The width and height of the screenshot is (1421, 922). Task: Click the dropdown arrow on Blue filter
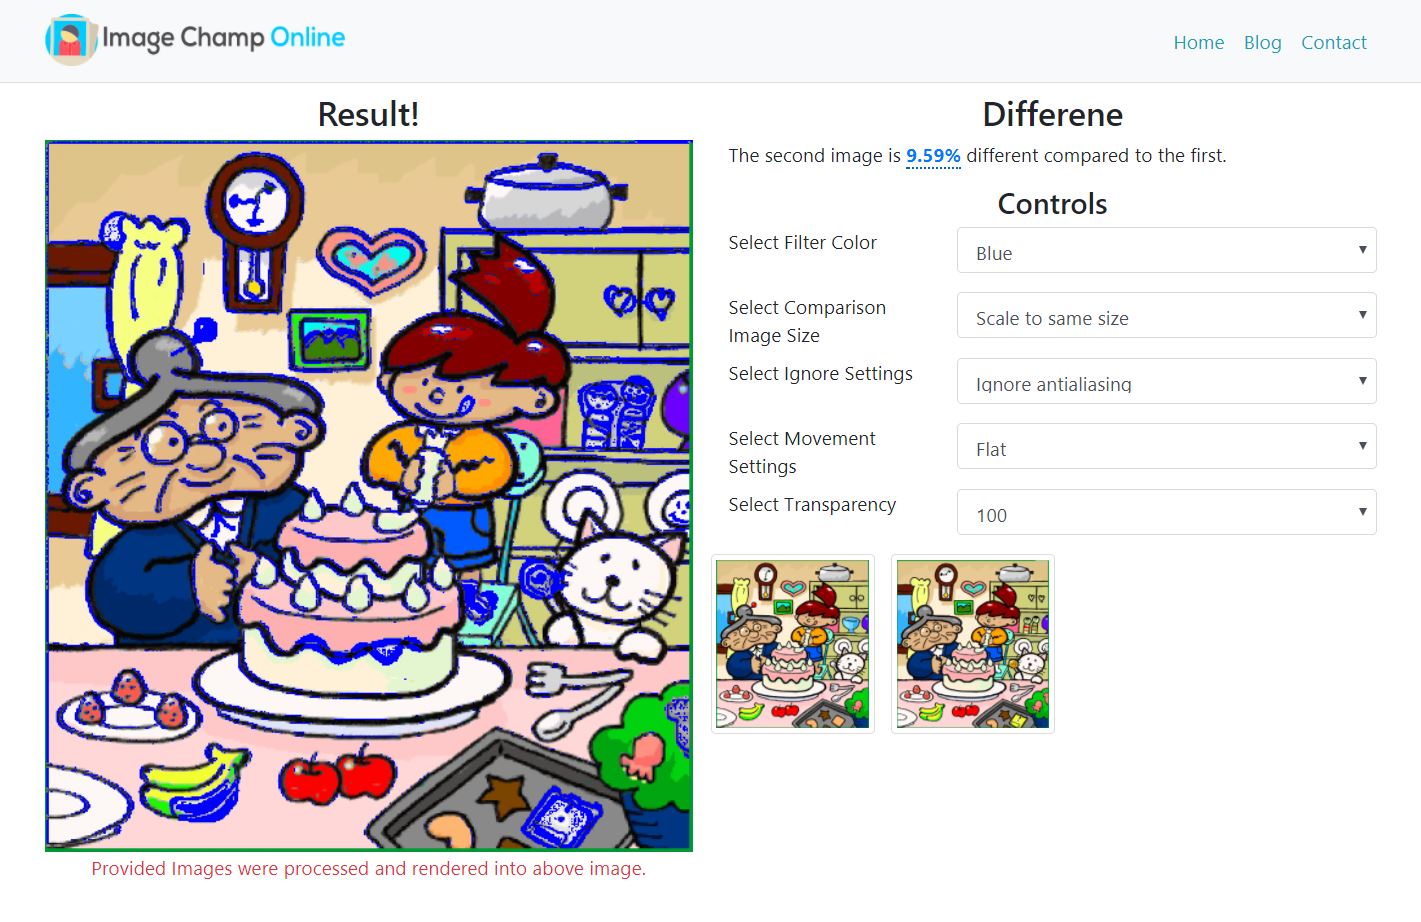click(x=1362, y=250)
